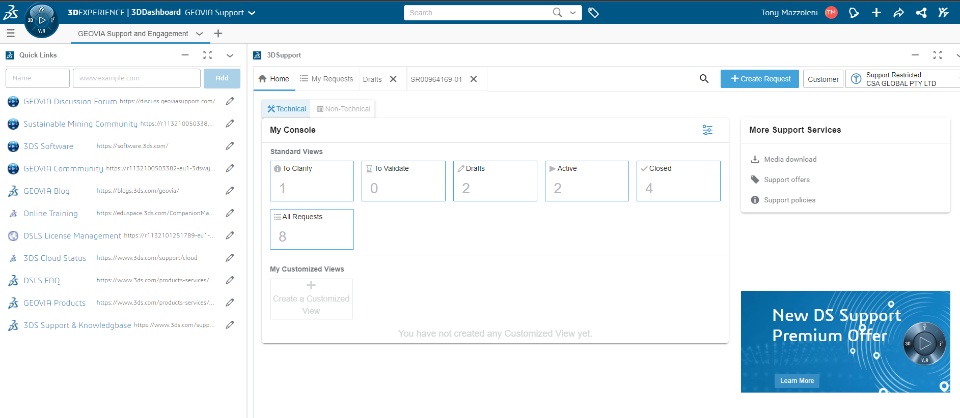Edit the GEOVIA Blog link
This screenshot has width=960, height=418.
pyautogui.click(x=230, y=190)
